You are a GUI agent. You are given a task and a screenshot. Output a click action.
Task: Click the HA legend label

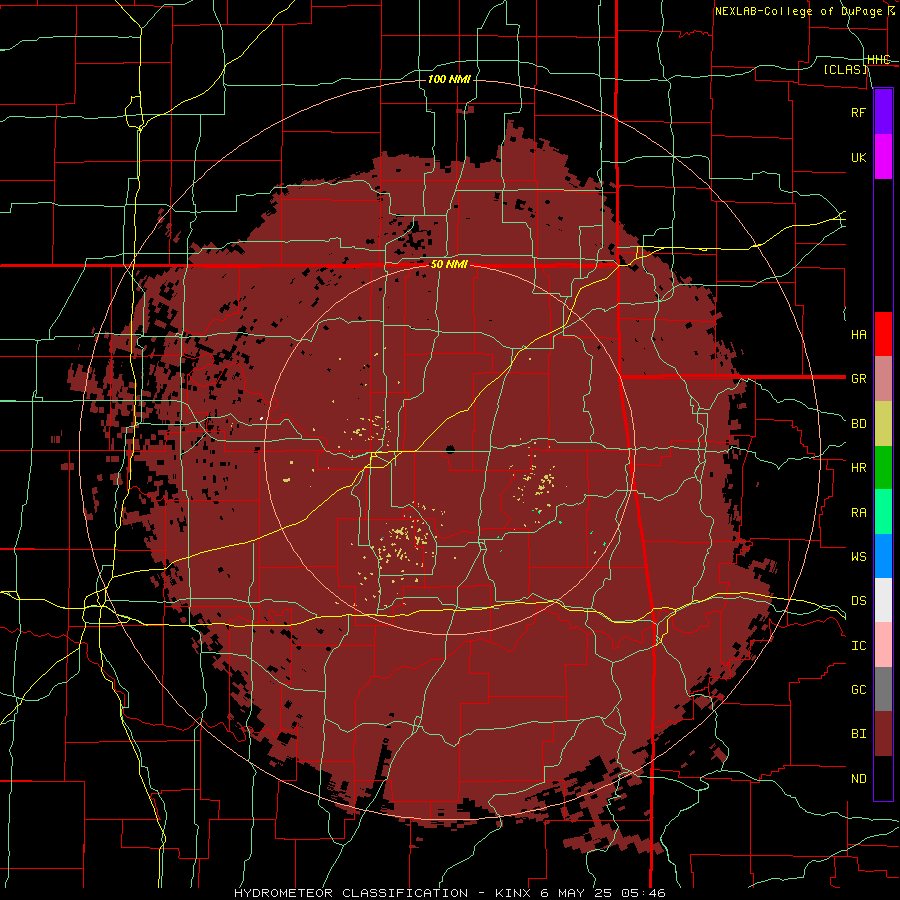[858, 334]
